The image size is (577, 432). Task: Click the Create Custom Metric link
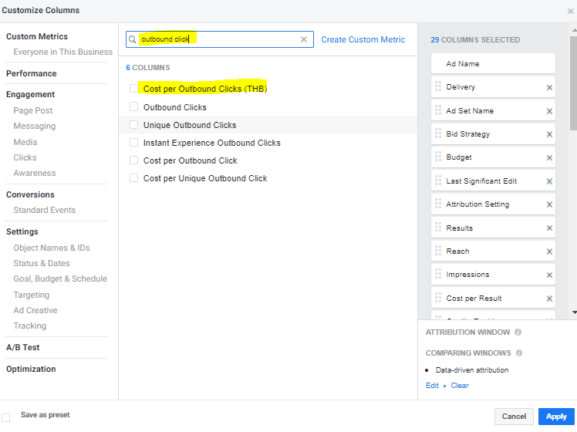(x=363, y=39)
